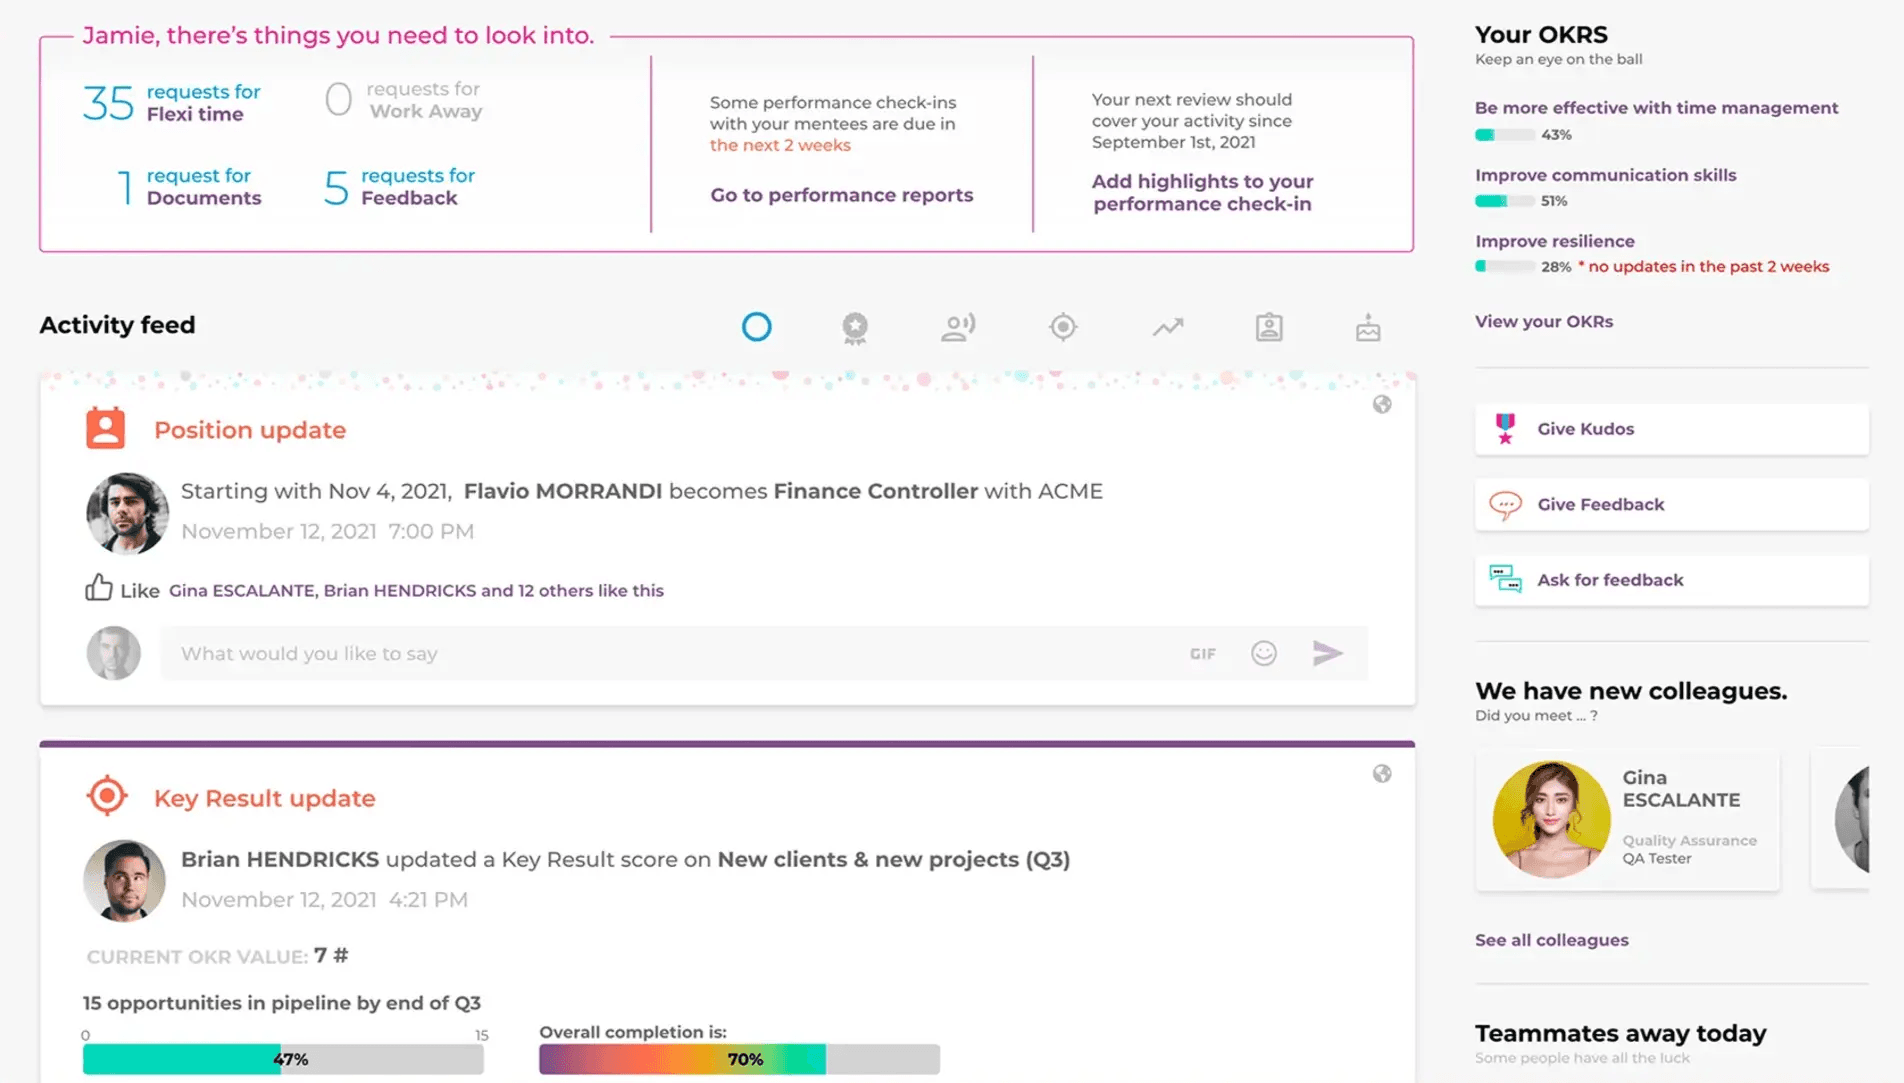The width and height of the screenshot is (1904, 1083).
Task: Send the comment with arrow icon
Action: pyautogui.click(x=1327, y=653)
